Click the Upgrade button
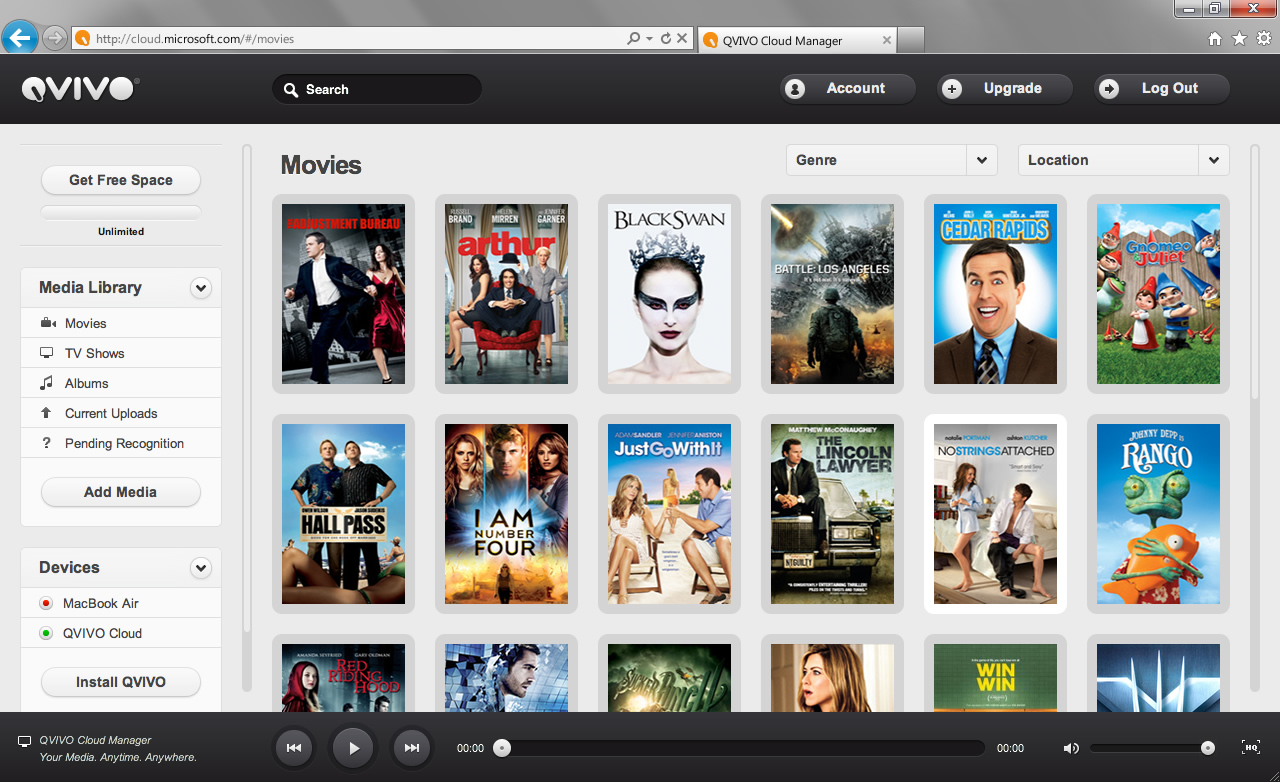The height and width of the screenshot is (782, 1280). point(1005,89)
